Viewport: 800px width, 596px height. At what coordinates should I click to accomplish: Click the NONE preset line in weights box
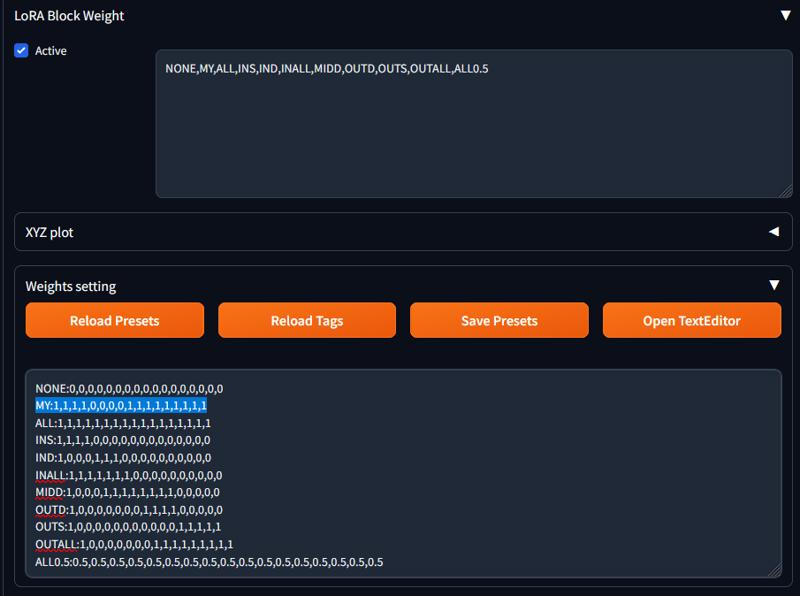click(x=129, y=389)
